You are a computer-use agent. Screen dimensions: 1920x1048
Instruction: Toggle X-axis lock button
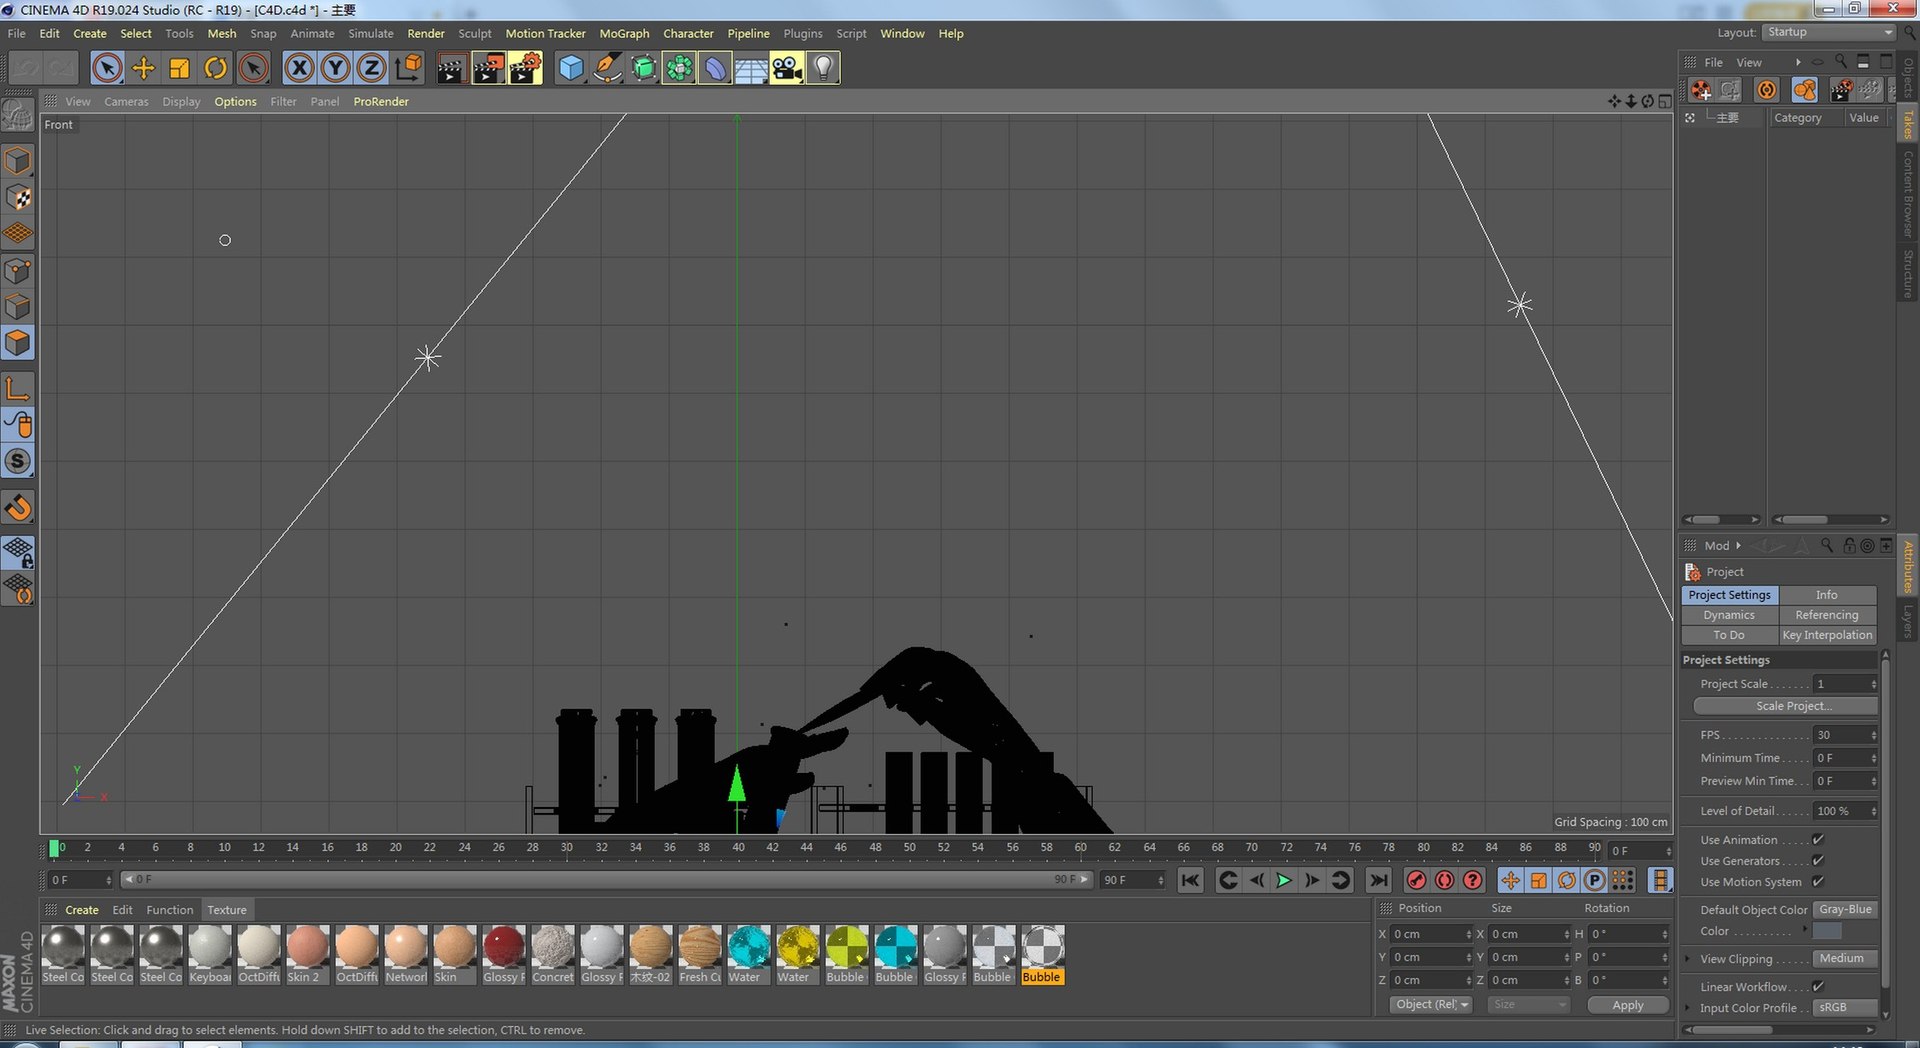click(x=299, y=68)
